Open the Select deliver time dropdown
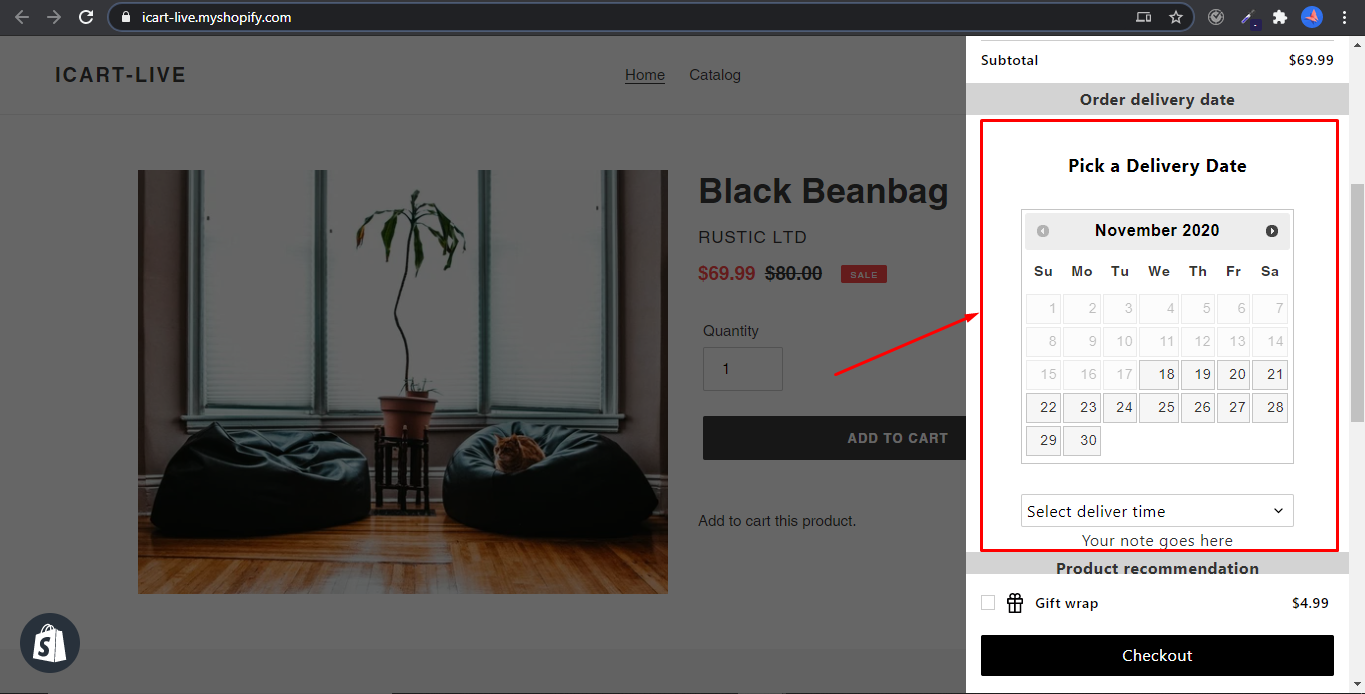Screen dimensions: 1365x694 point(1157,511)
